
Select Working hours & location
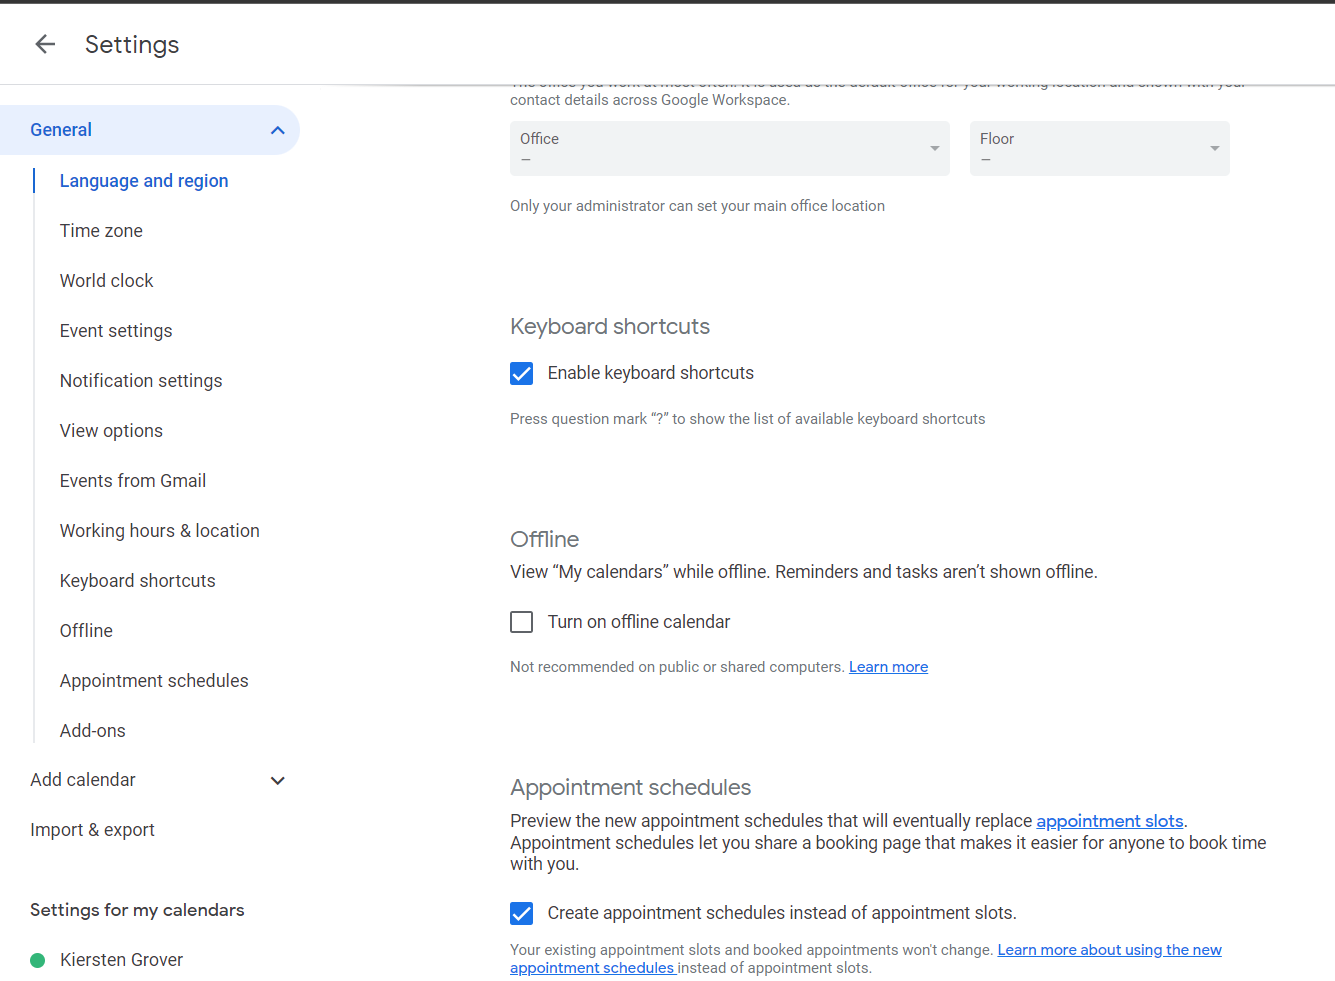coord(159,531)
